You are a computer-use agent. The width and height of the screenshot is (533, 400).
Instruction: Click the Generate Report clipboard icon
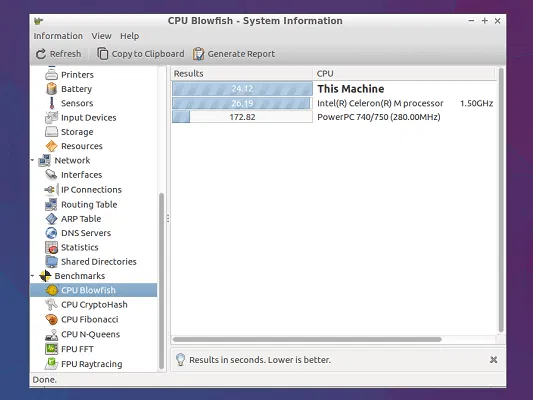199,54
